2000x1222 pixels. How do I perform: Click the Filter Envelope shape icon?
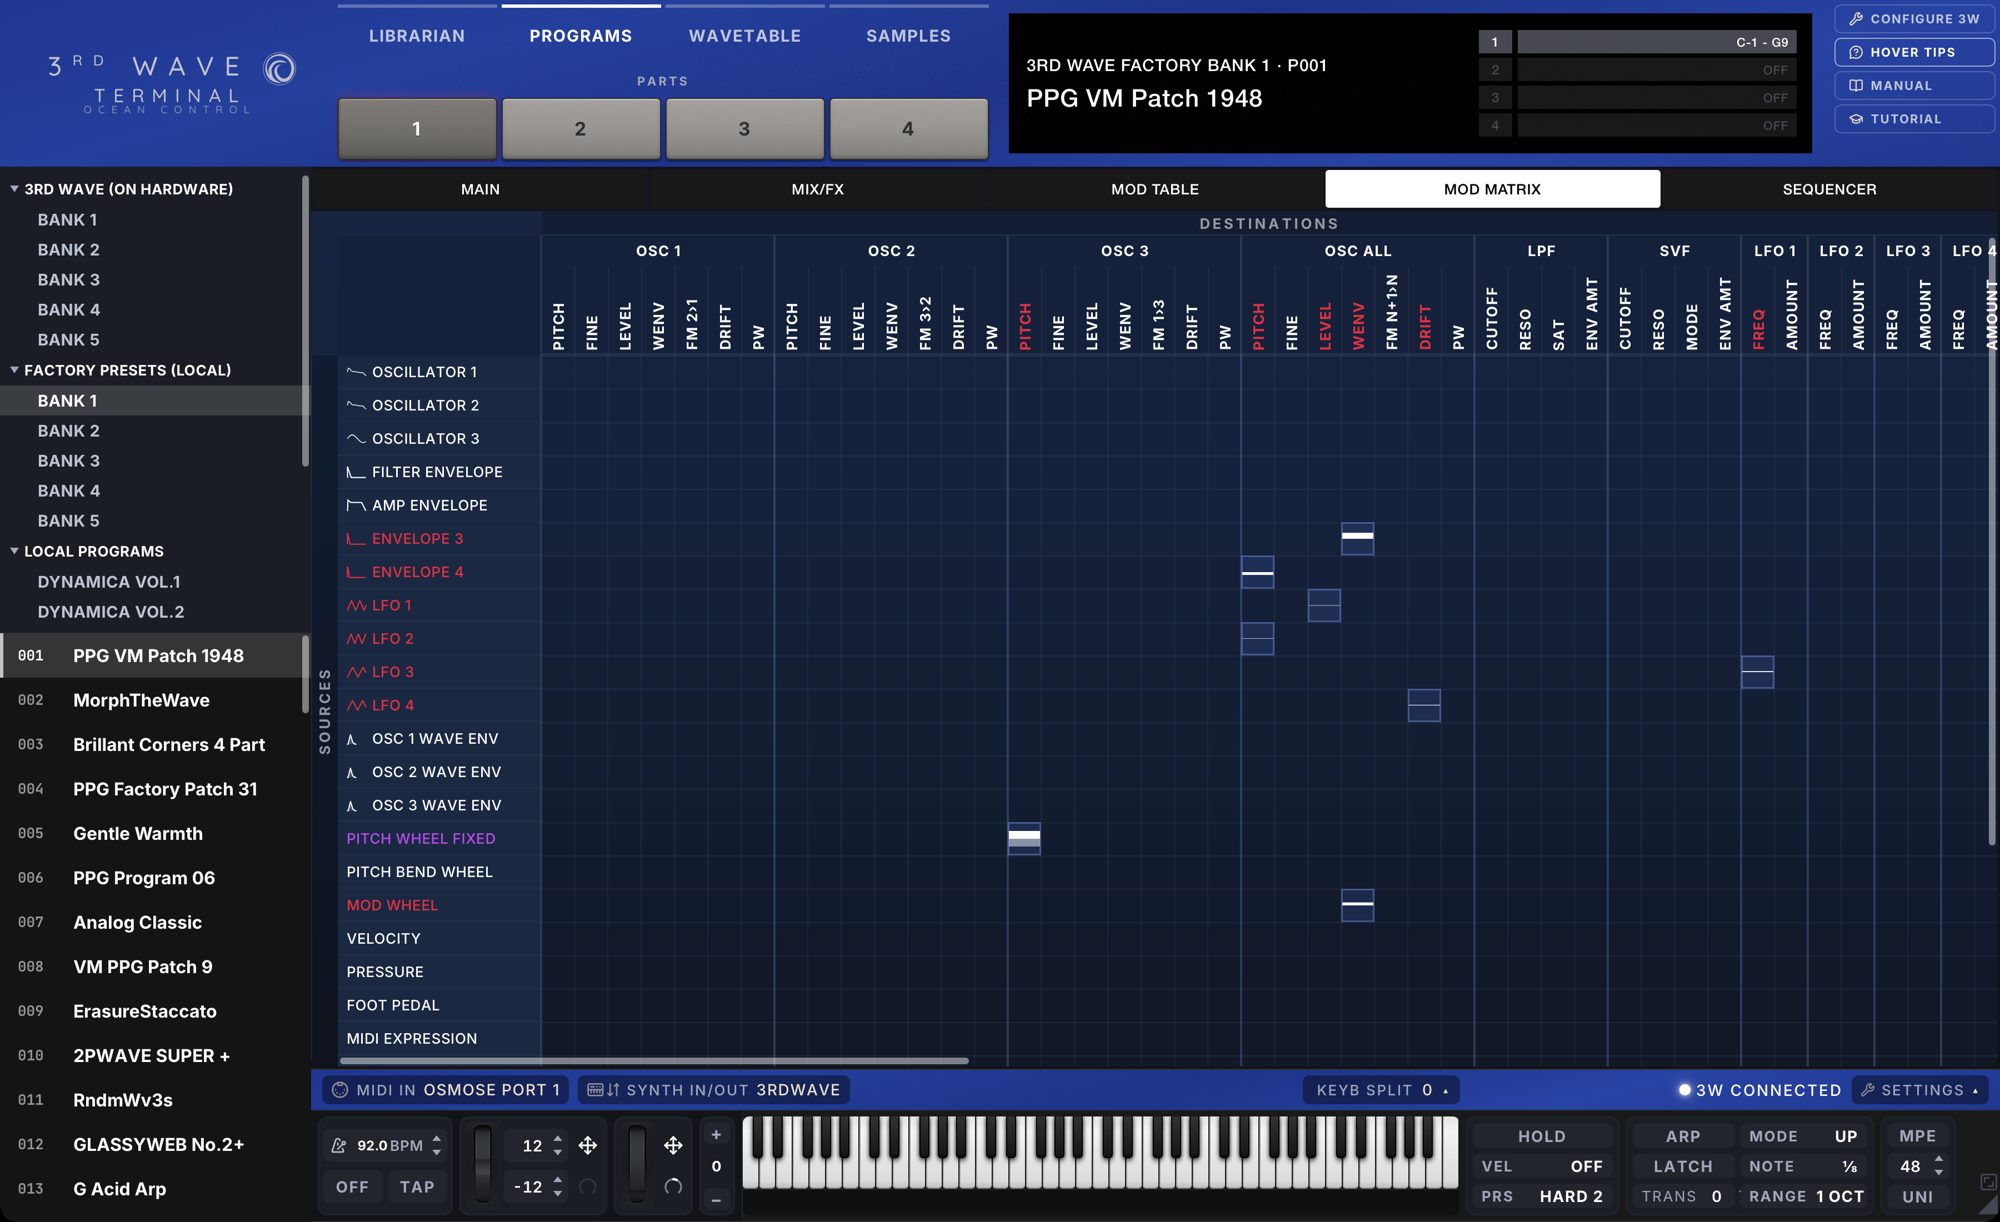click(356, 472)
